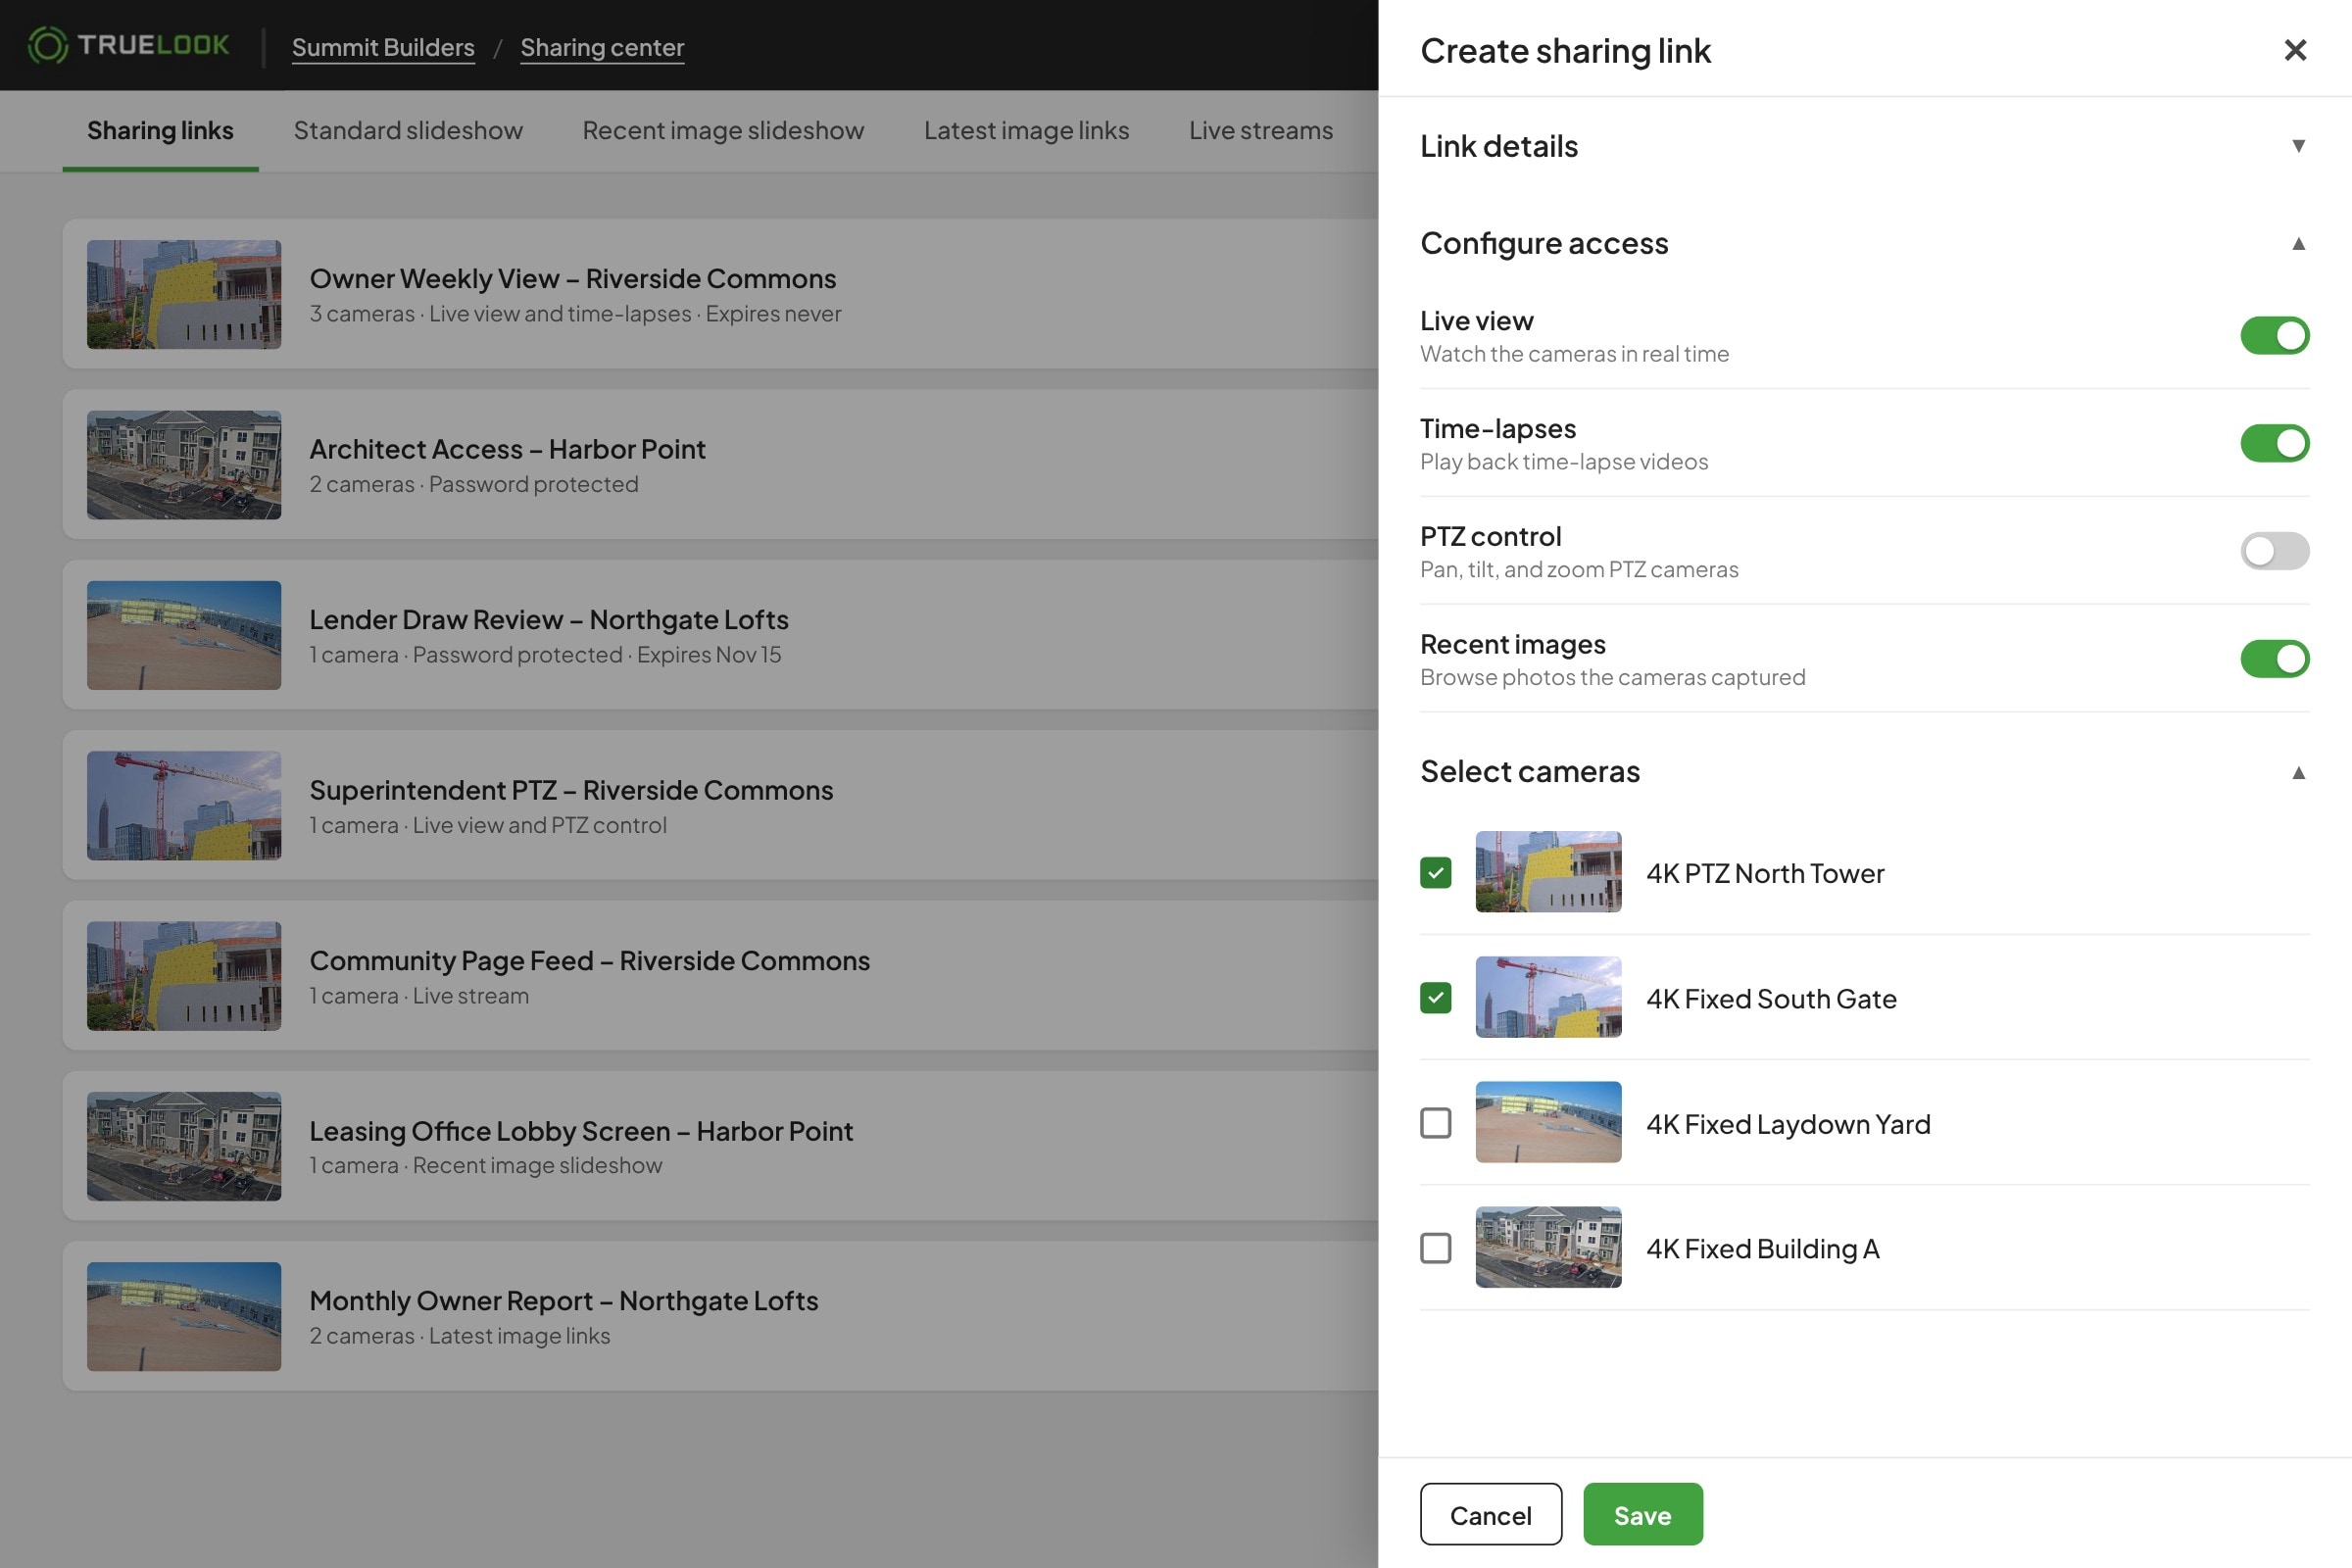Select the 4K Fixed Laydown Yard label
This screenshot has width=2352, height=1568.
1788,1124
